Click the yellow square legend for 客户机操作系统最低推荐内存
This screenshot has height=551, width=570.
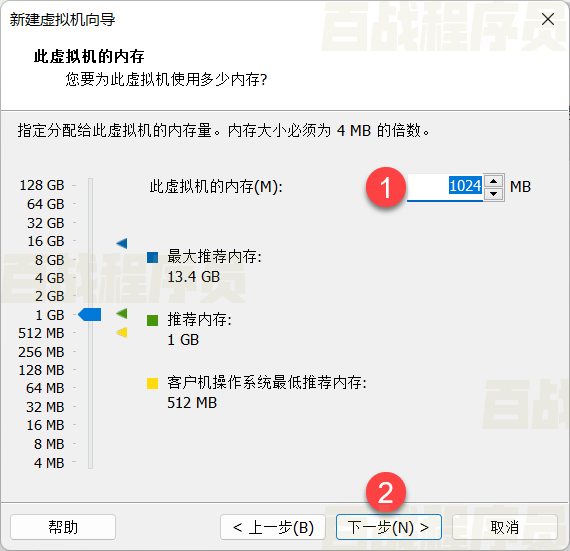tap(152, 383)
